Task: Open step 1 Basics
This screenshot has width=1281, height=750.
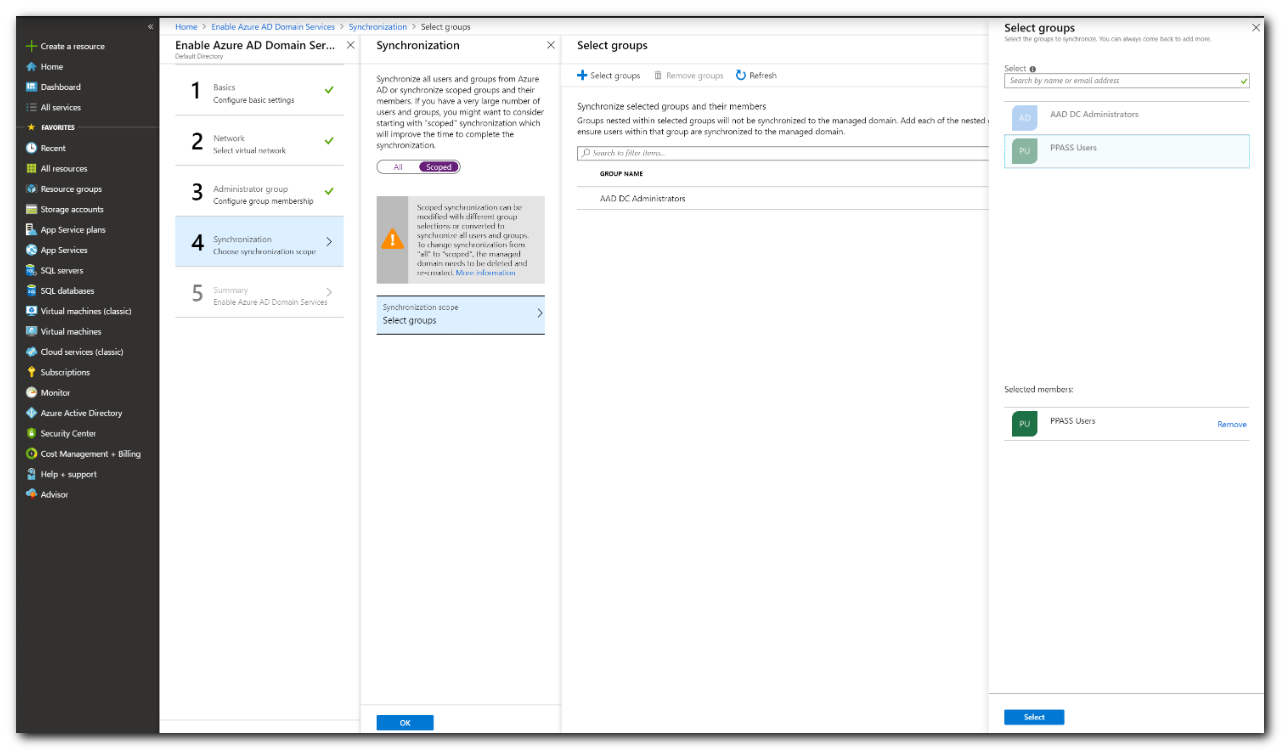Action: 259,93
